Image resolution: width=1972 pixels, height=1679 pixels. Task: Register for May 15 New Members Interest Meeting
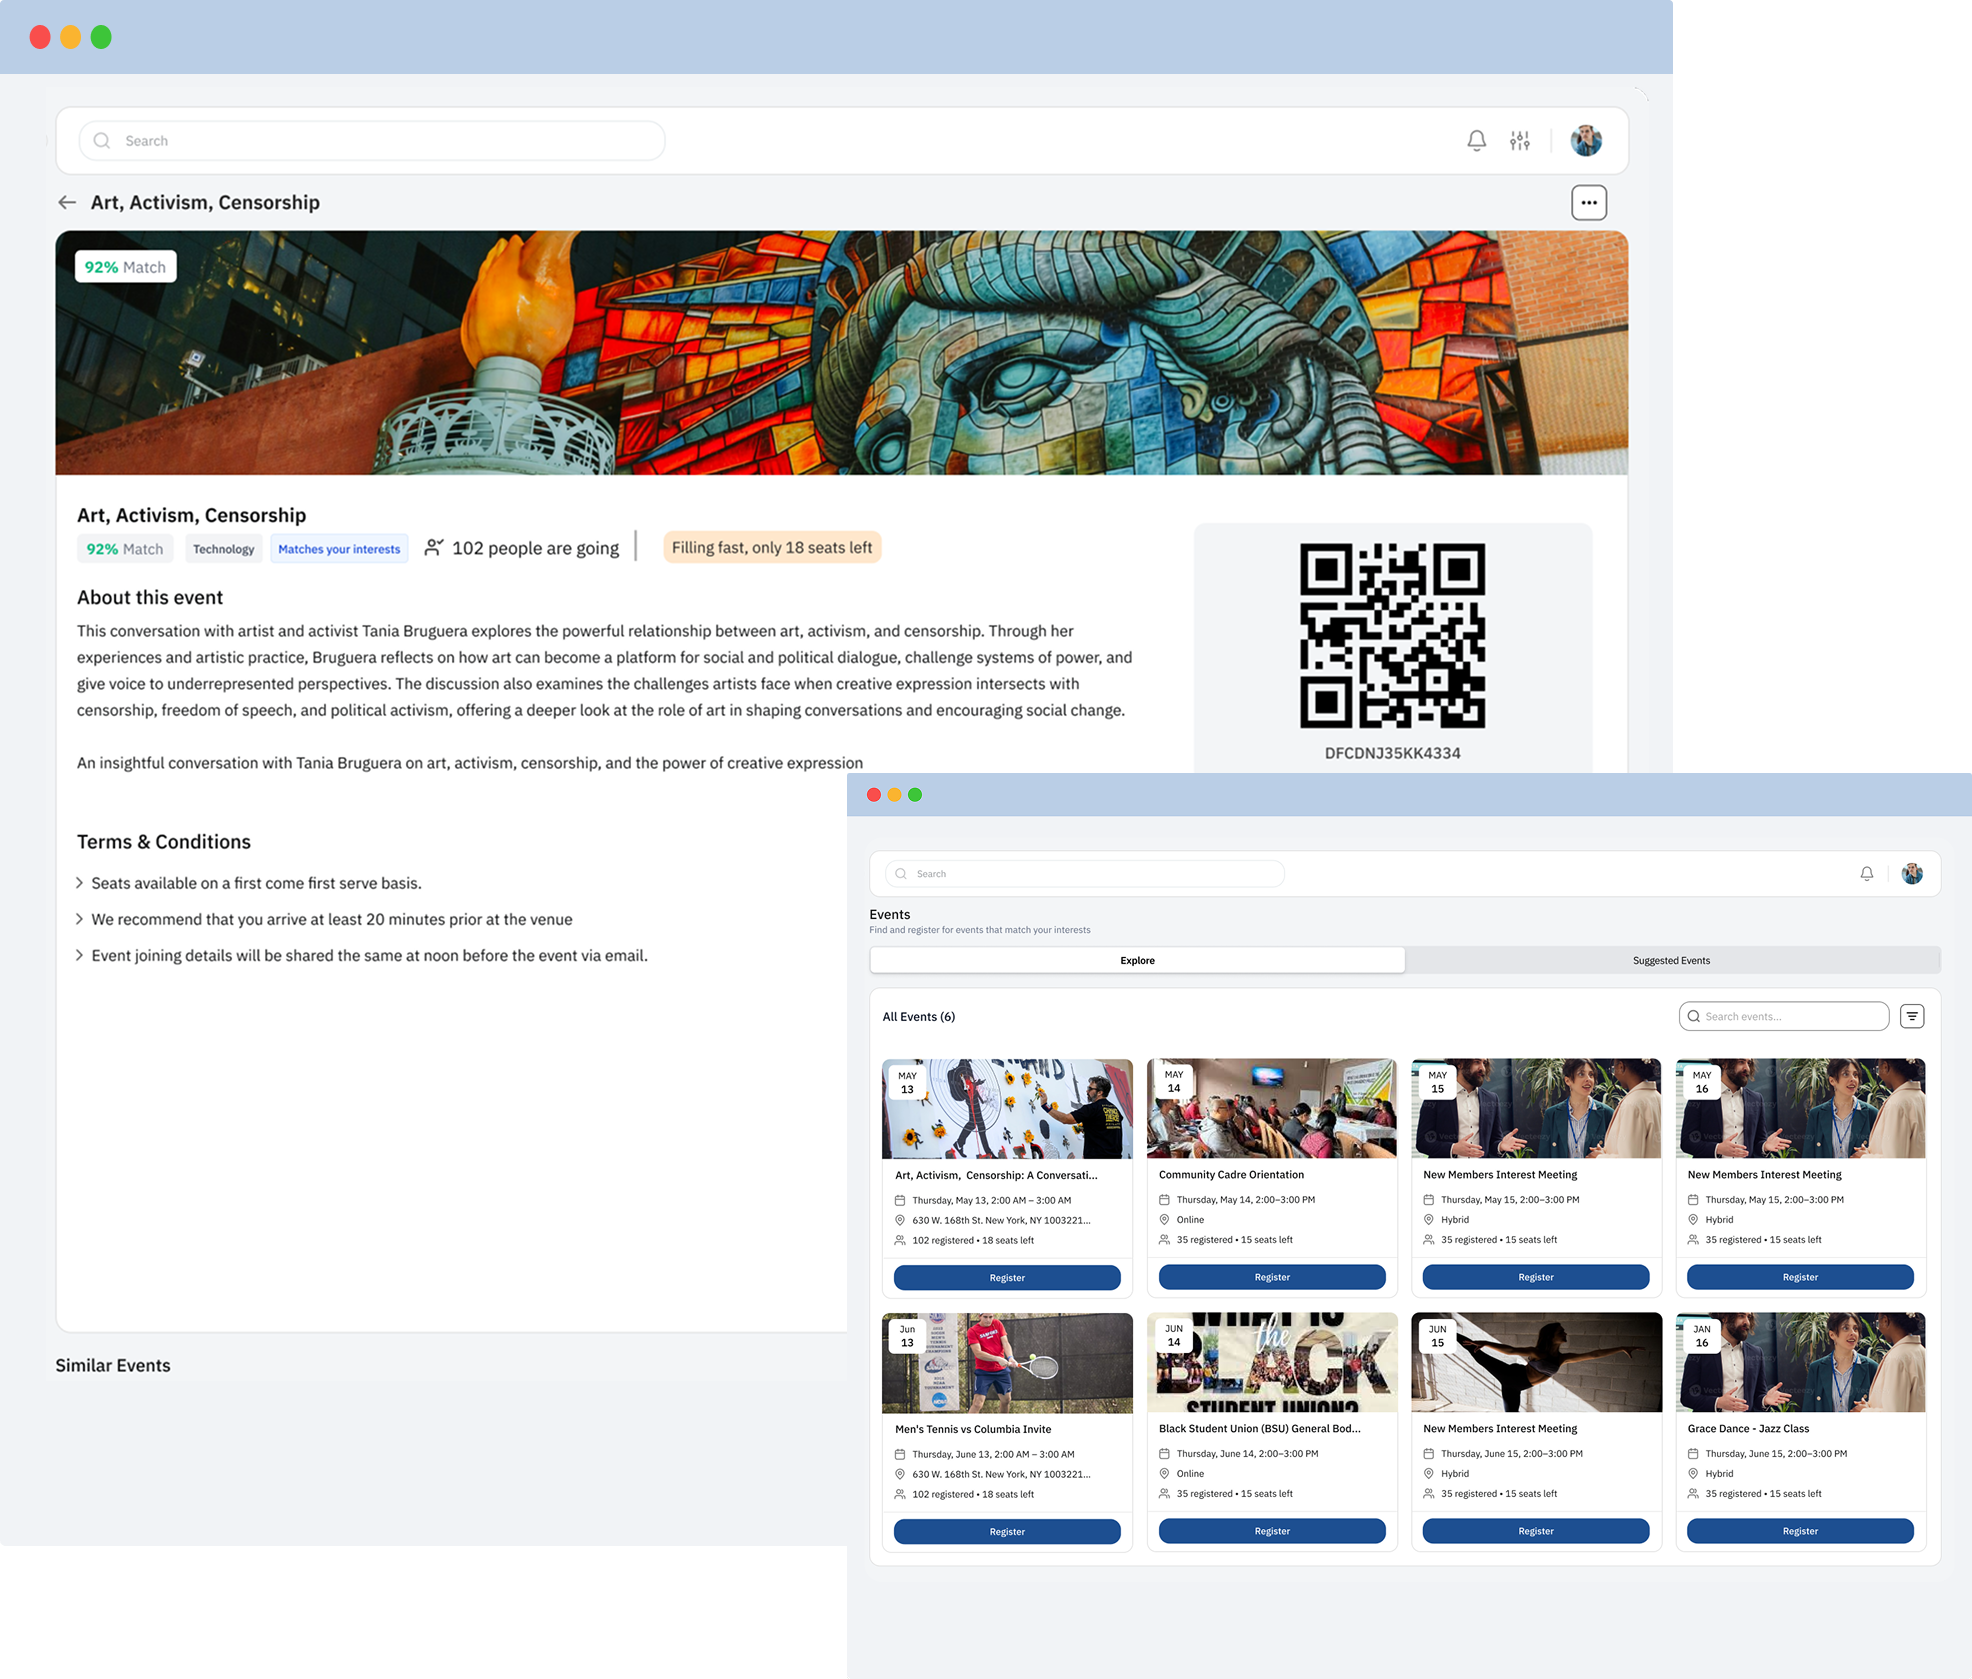(1536, 1277)
